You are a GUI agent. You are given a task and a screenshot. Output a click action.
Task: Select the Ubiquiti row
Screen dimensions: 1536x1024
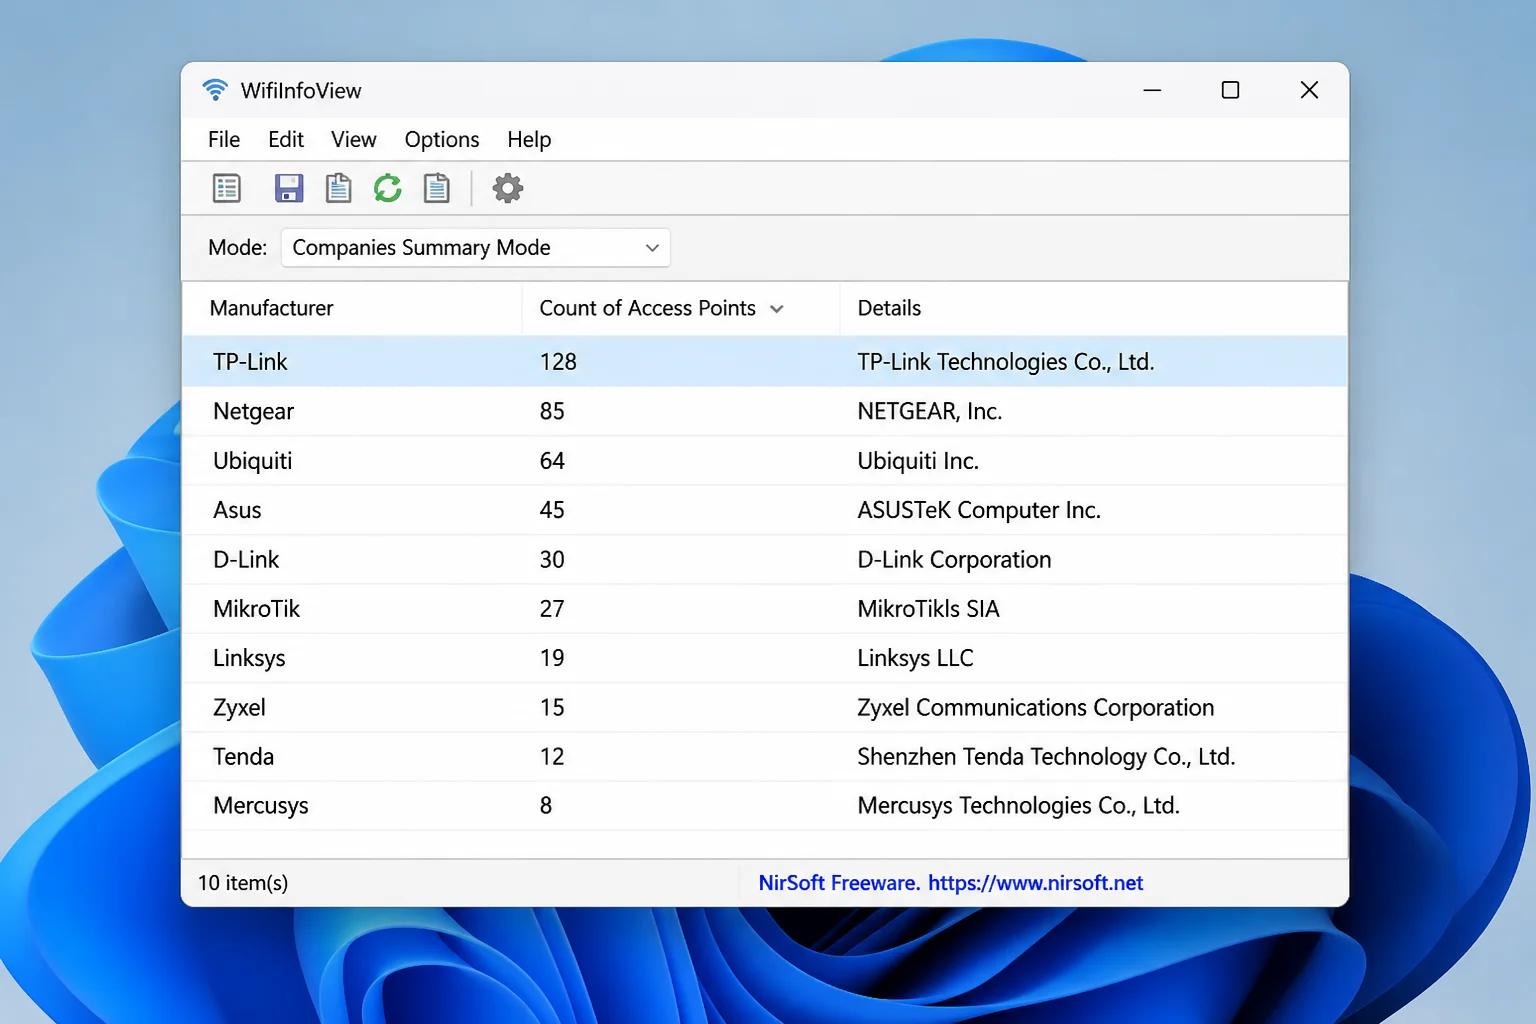click(x=765, y=461)
